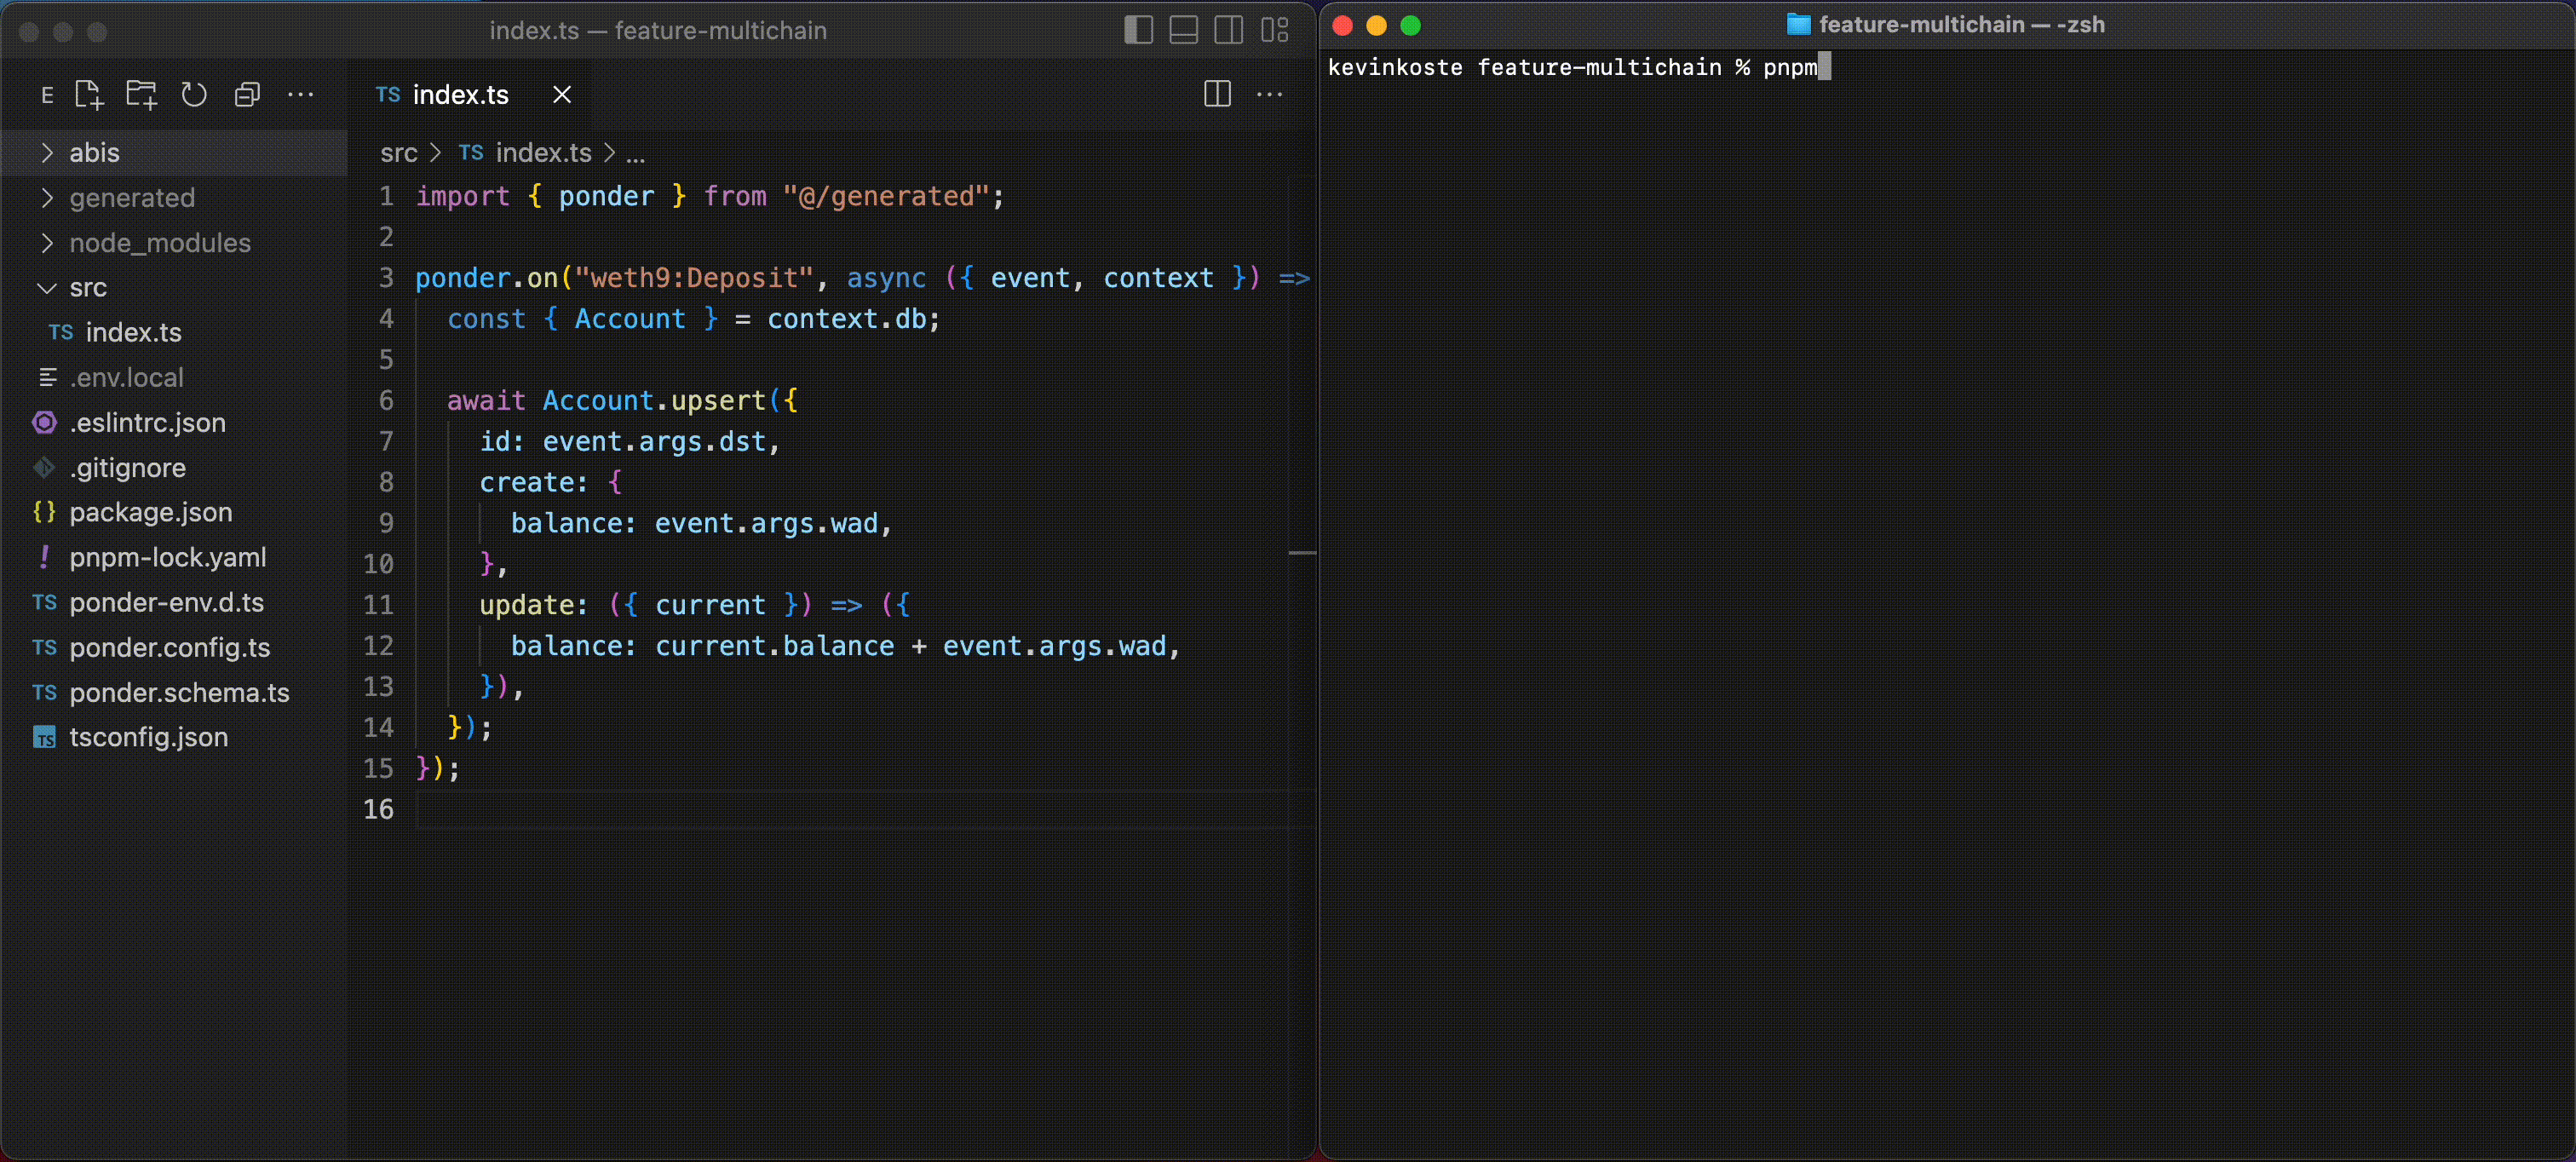Create a new file in the Explorer
Image resolution: width=2576 pixels, height=1162 pixels.
click(x=89, y=94)
